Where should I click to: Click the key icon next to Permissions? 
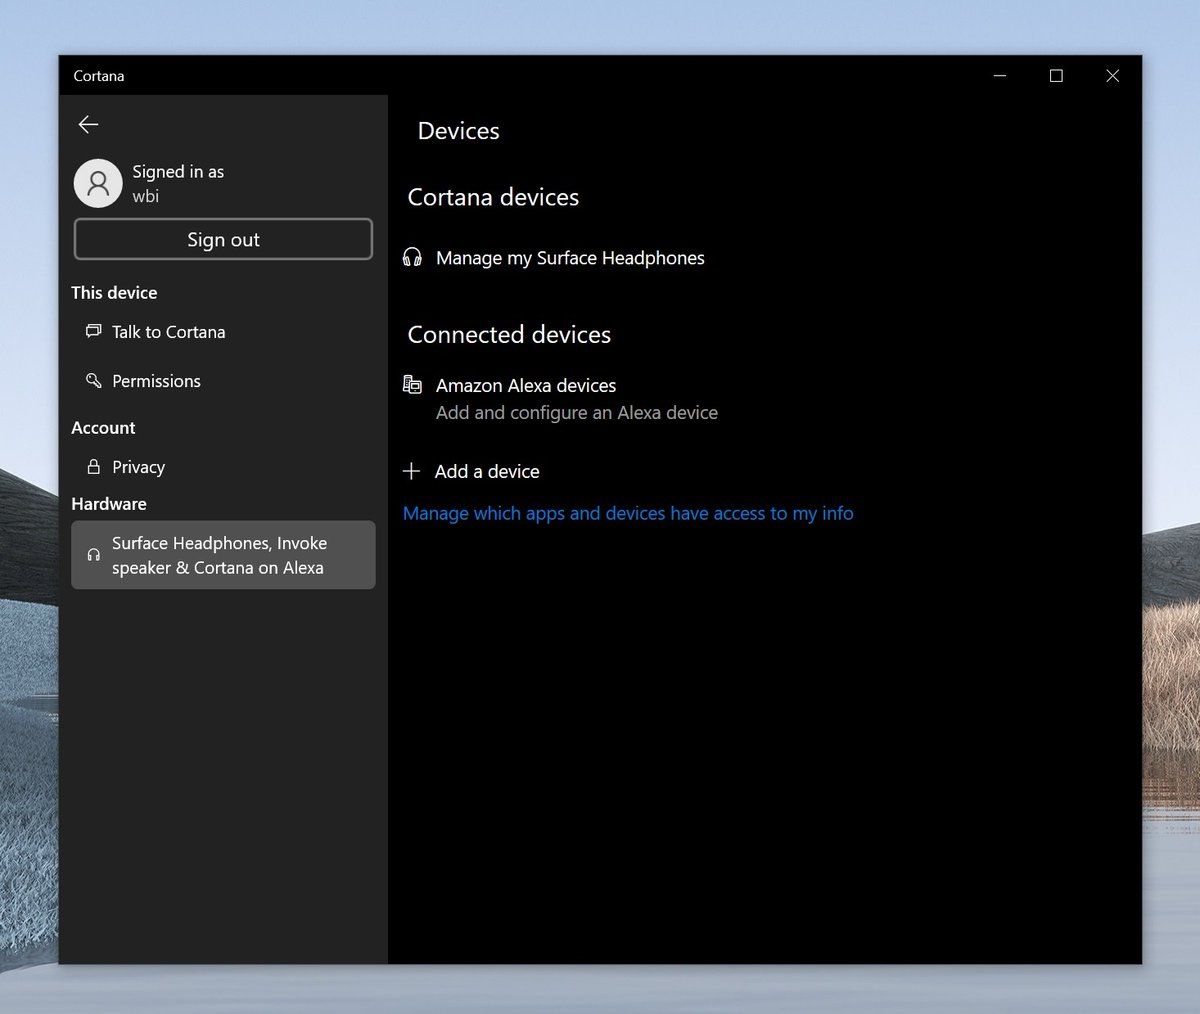93,381
